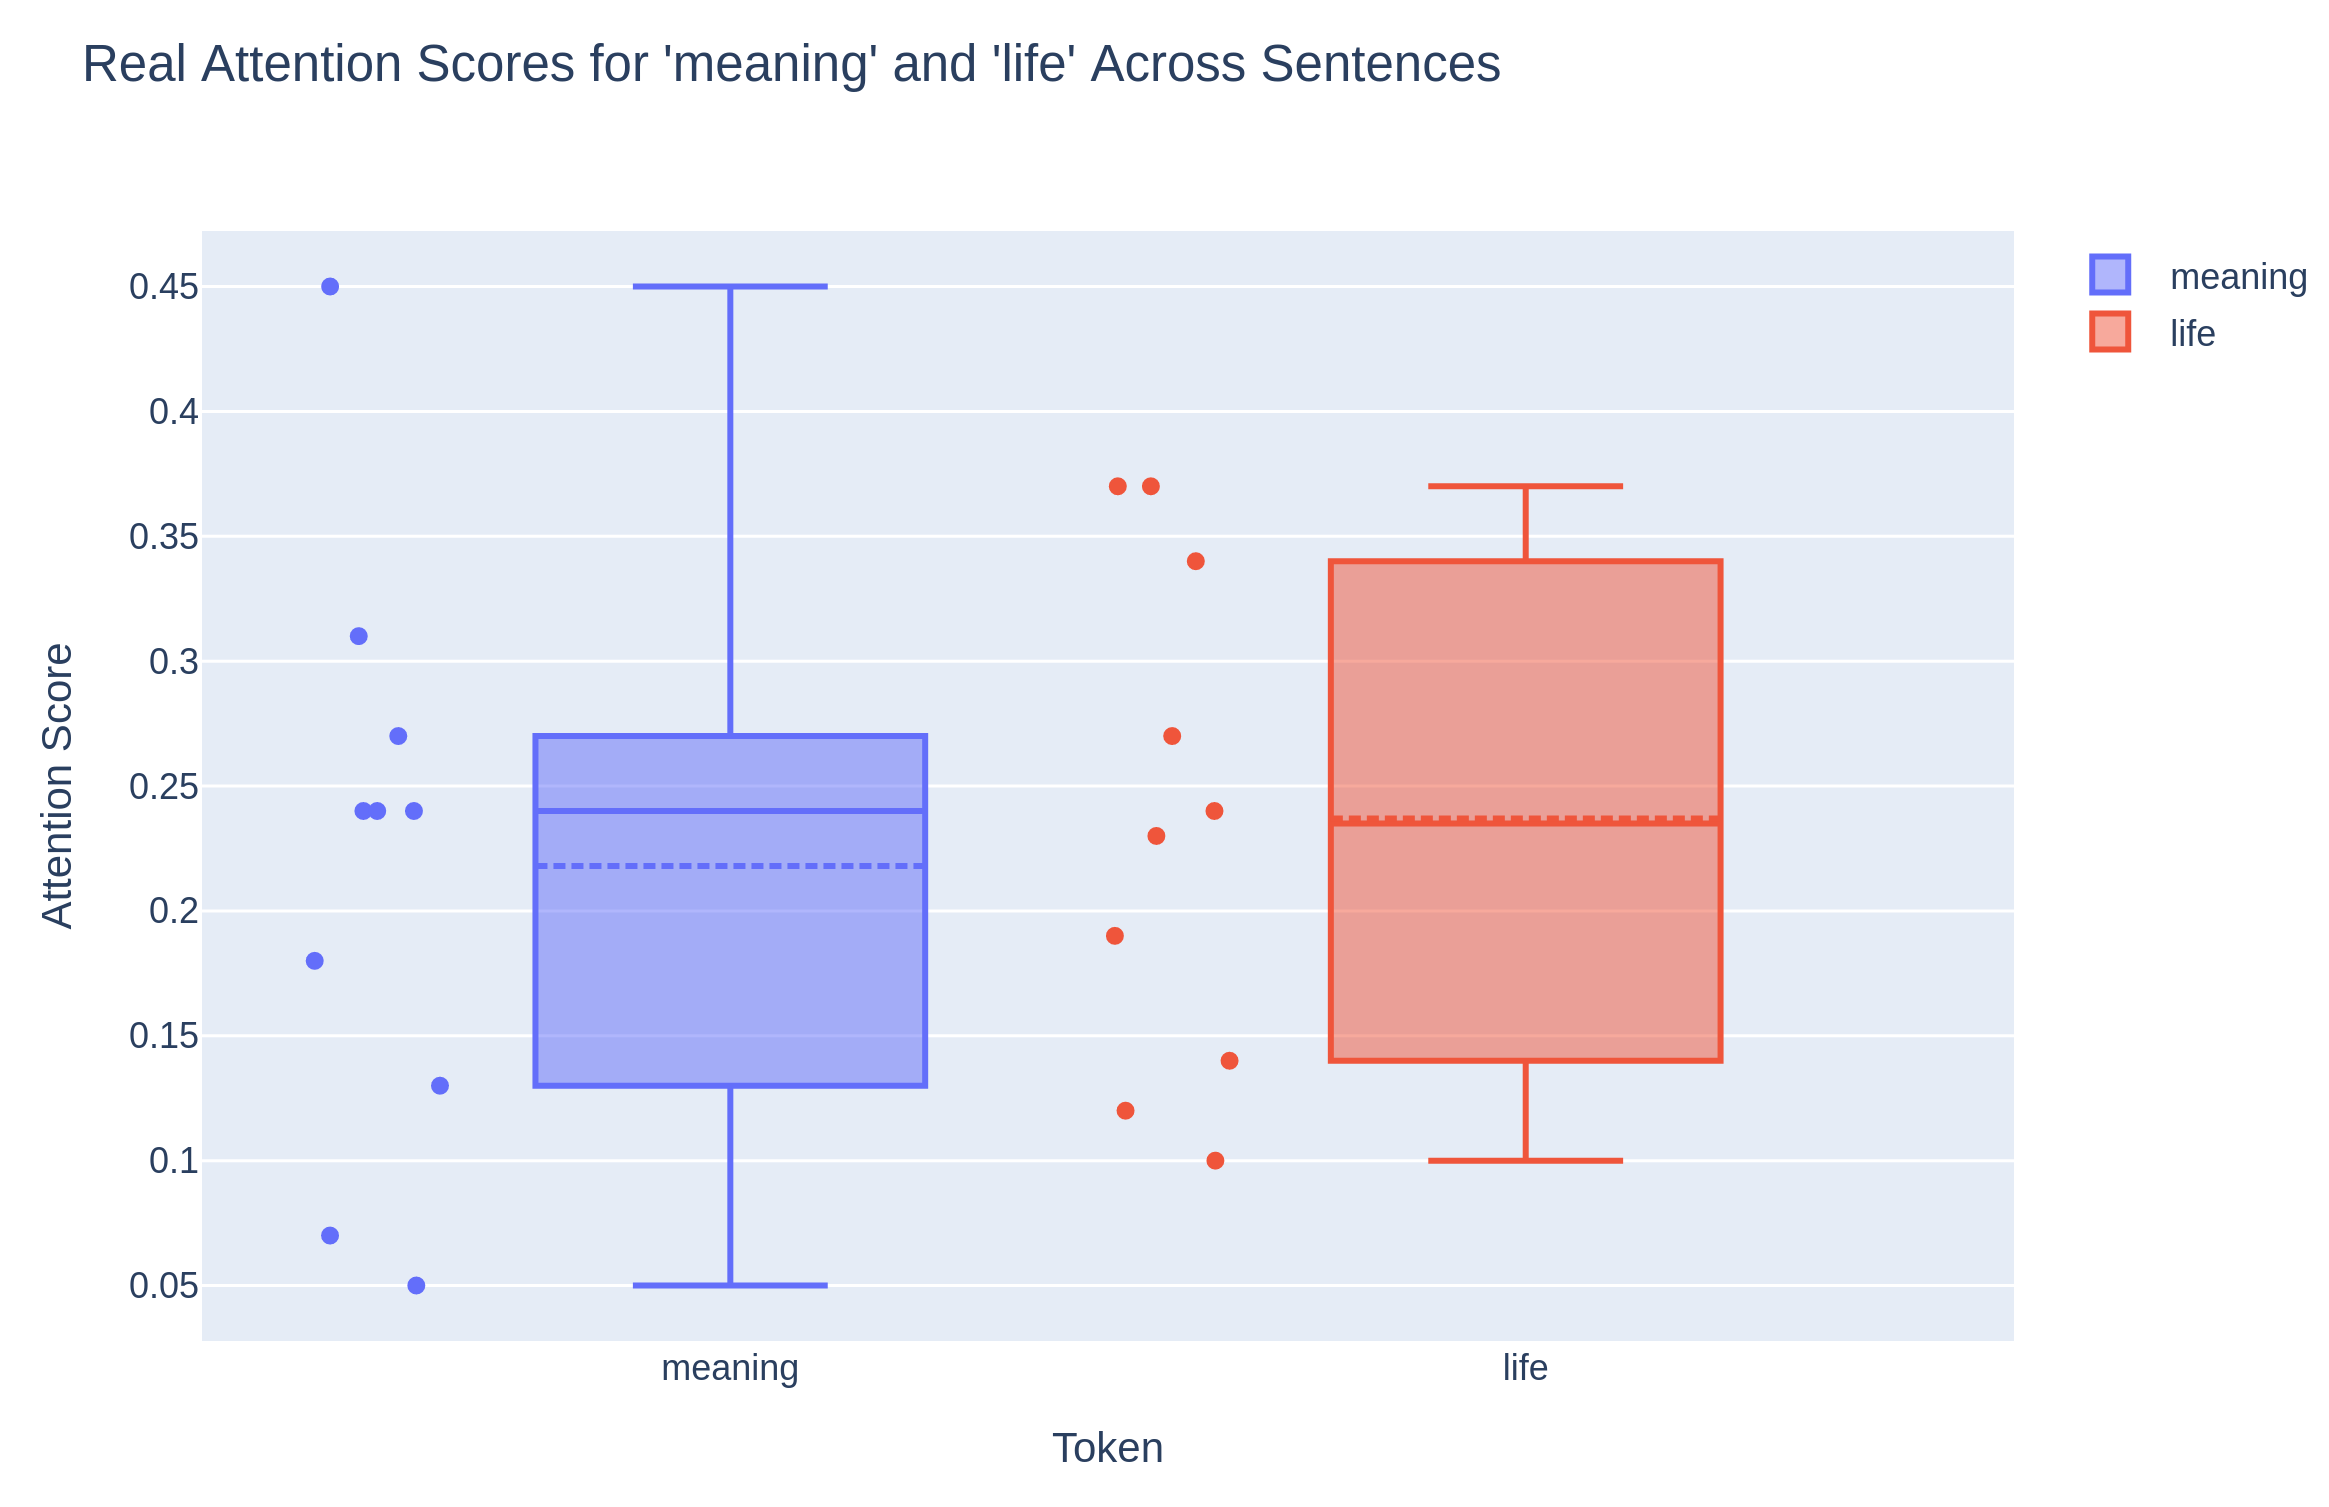The width and height of the screenshot is (2329, 1507).
Task: Pick the blue meaning data point at 0.07
Action: (330, 1236)
